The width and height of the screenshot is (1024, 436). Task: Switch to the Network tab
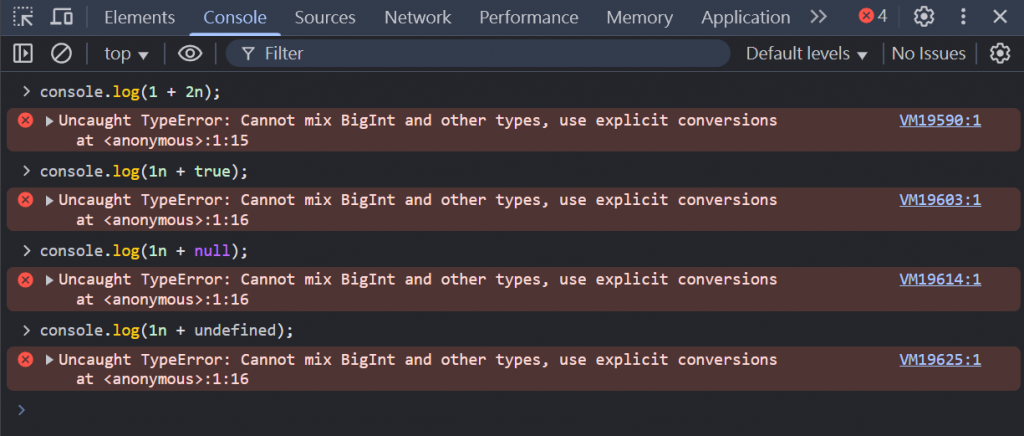(417, 17)
